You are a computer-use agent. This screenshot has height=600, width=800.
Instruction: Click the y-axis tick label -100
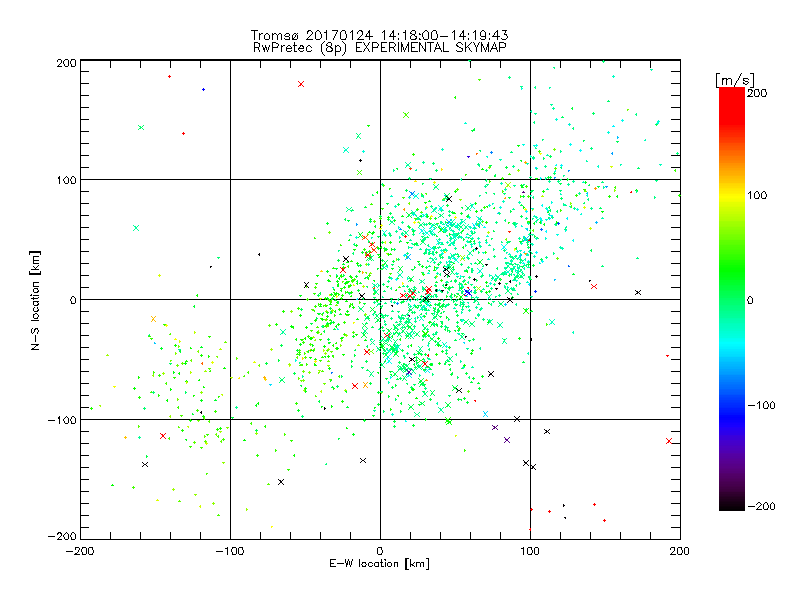[x=62, y=420]
